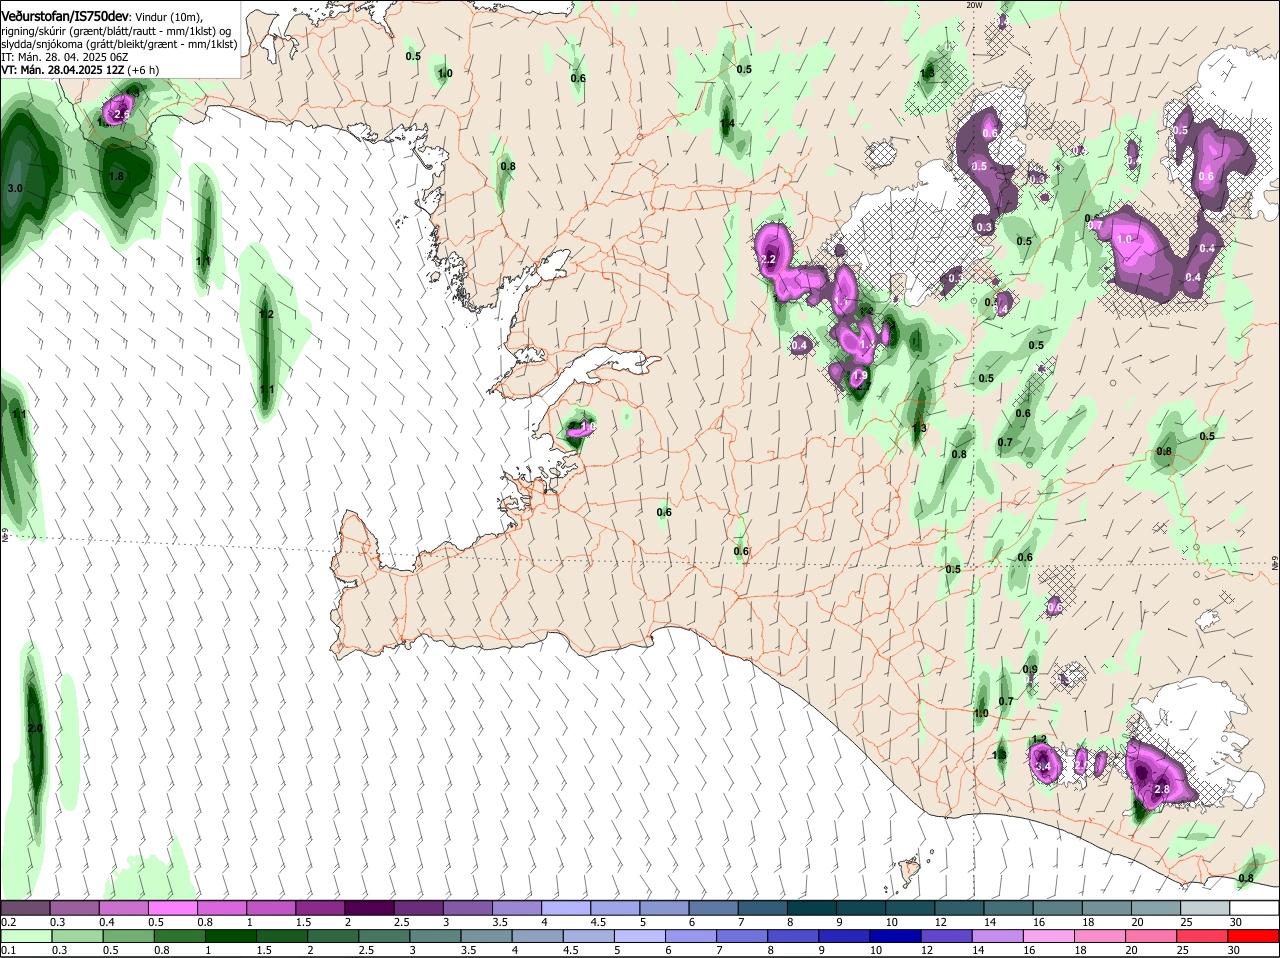Click the upper legend swatch between 25 and 30
Screen dimensions: 1280x958
point(1206,908)
